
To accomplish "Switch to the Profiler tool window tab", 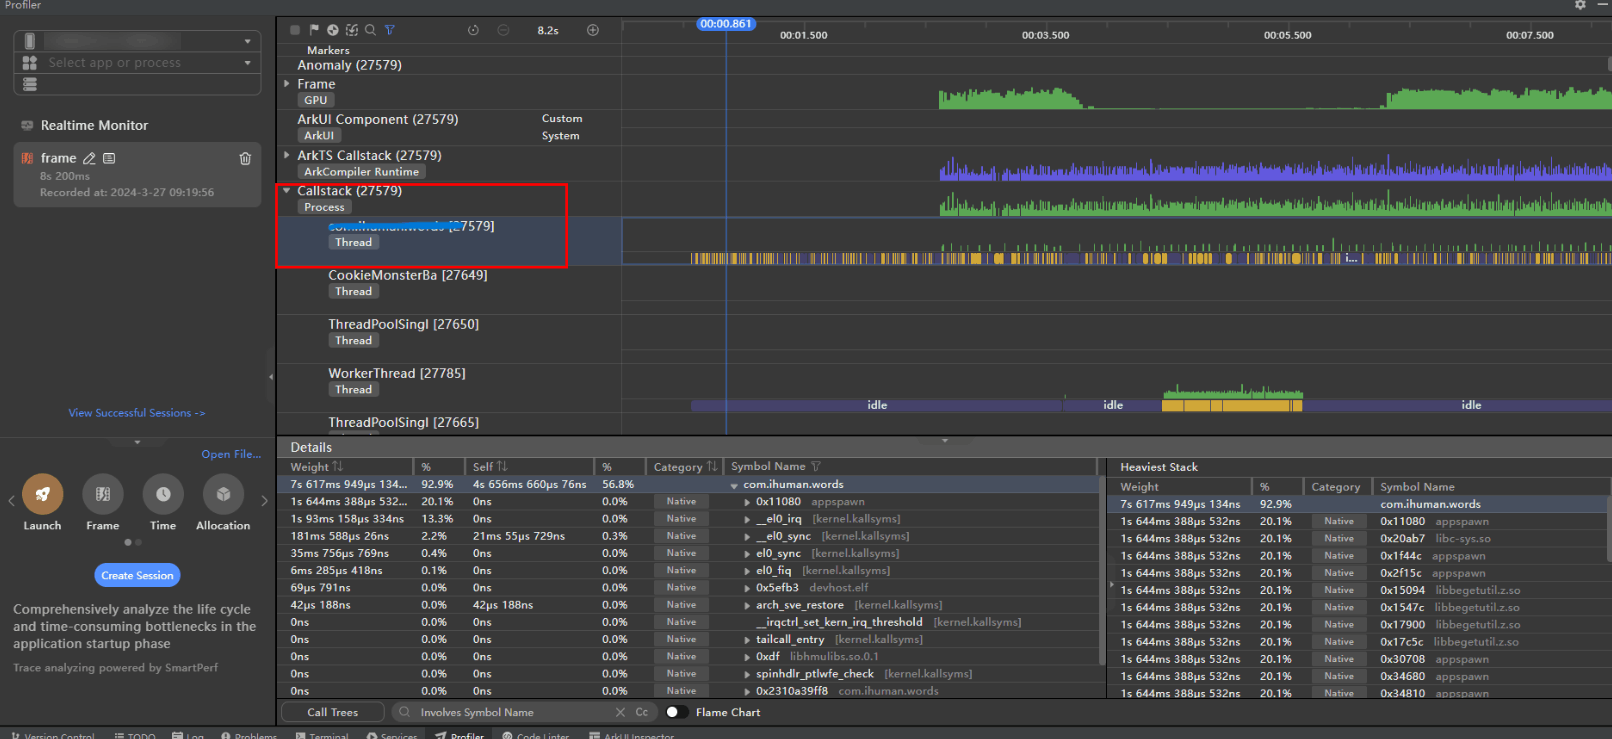I will pyautogui.click(x=459, y=735).
